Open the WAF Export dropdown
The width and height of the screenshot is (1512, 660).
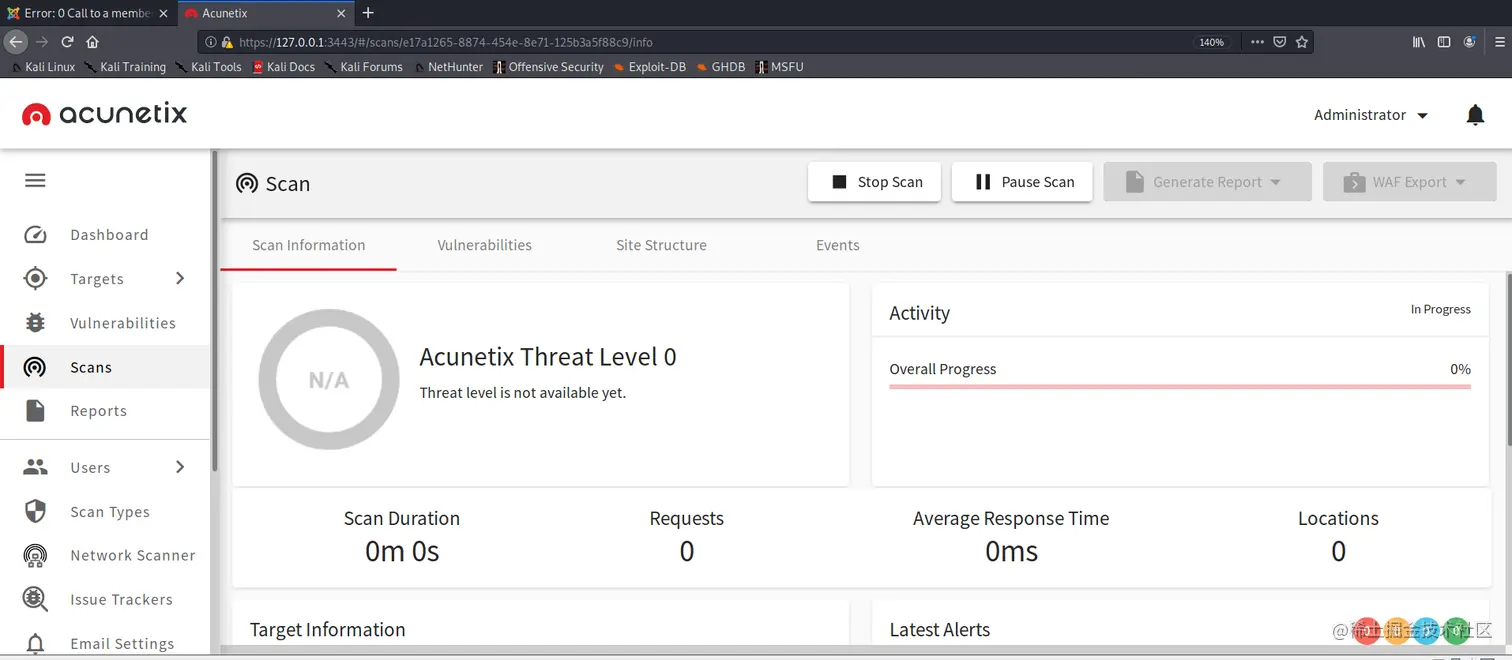1409,182
